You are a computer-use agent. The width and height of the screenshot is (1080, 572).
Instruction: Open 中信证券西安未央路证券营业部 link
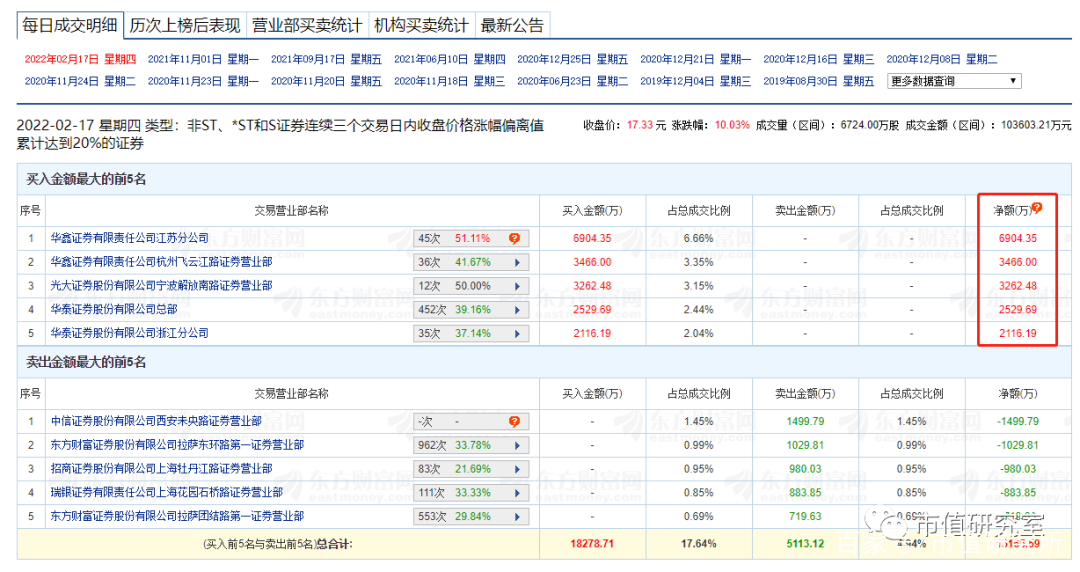pos(156,421)
